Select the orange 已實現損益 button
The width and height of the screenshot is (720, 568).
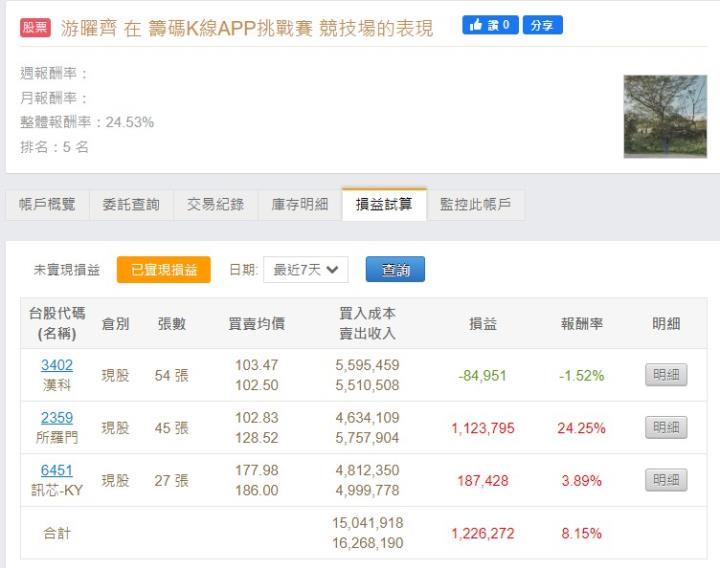click(x=163, y=270)
